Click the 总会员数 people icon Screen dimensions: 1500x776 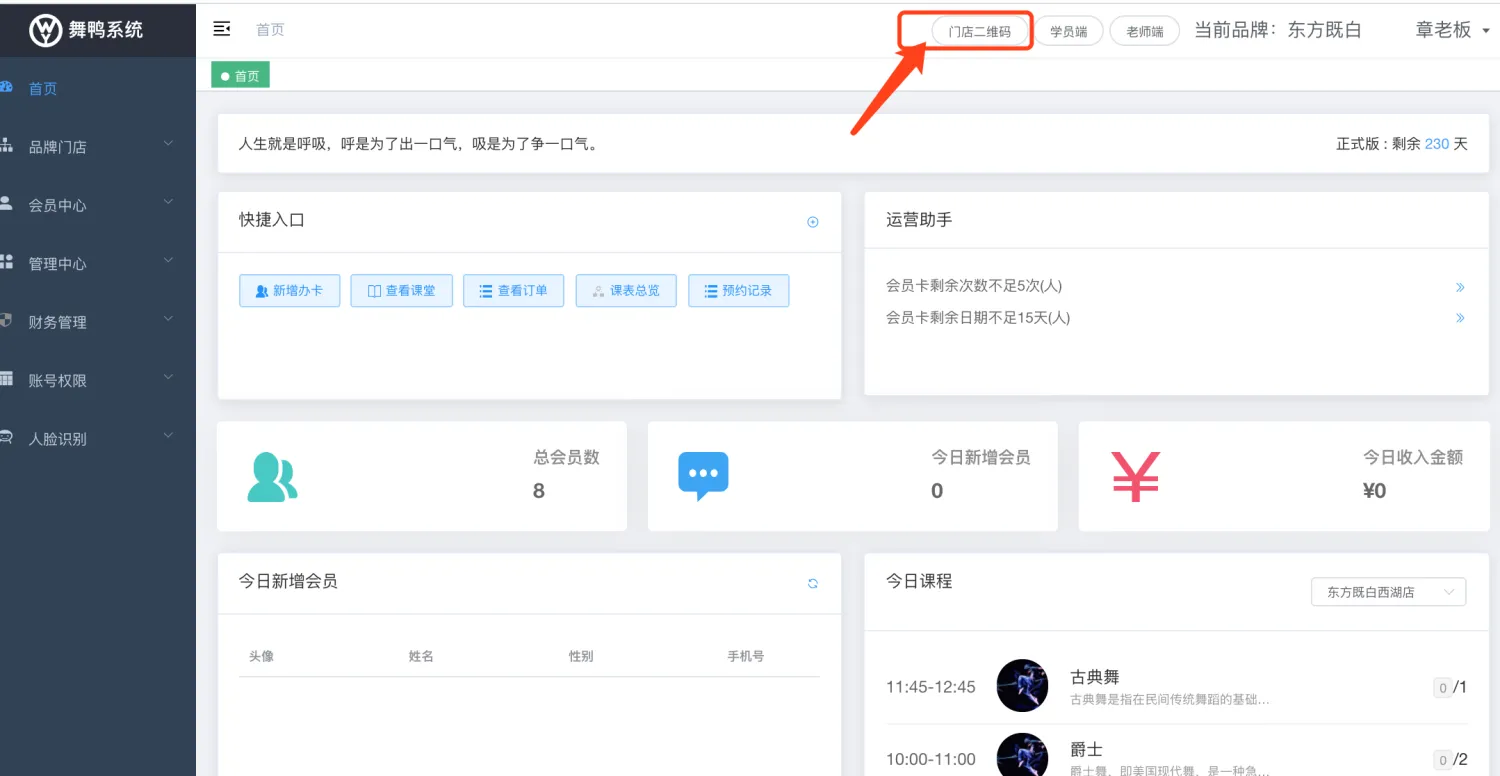[x=272, y=477]
